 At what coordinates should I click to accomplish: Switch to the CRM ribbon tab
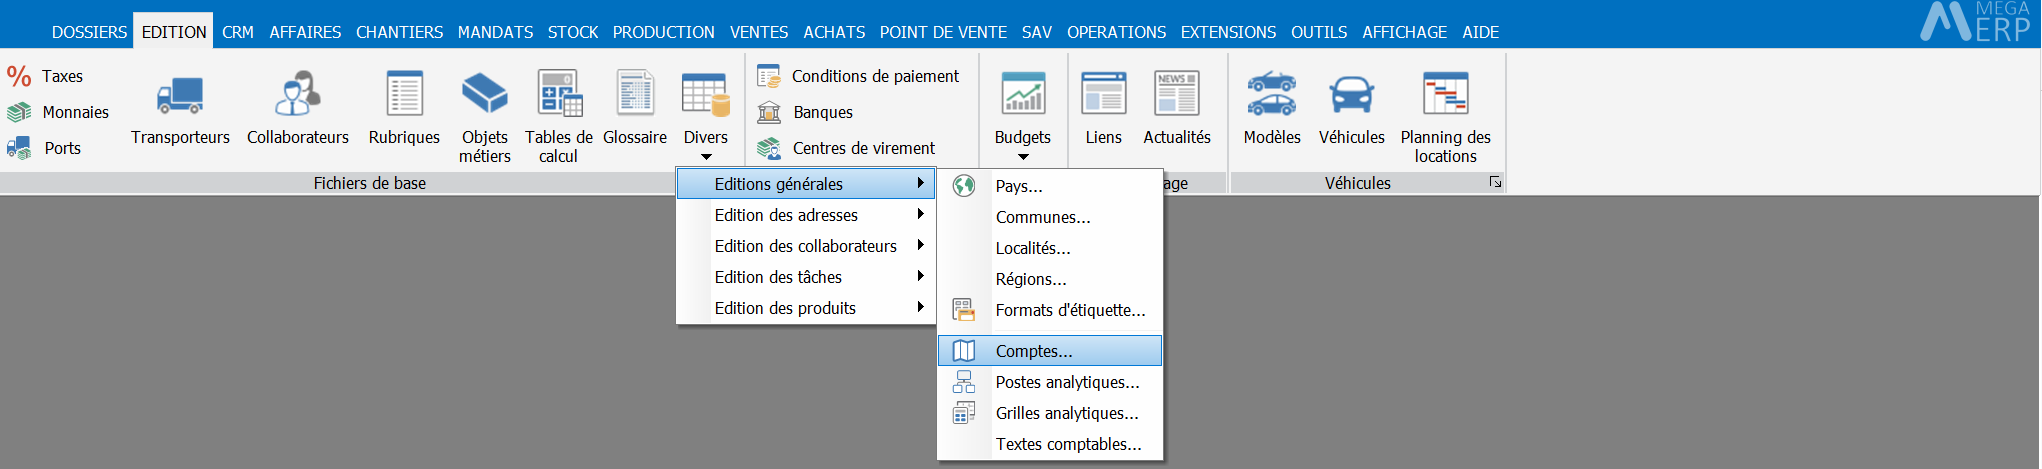[238, 32]
